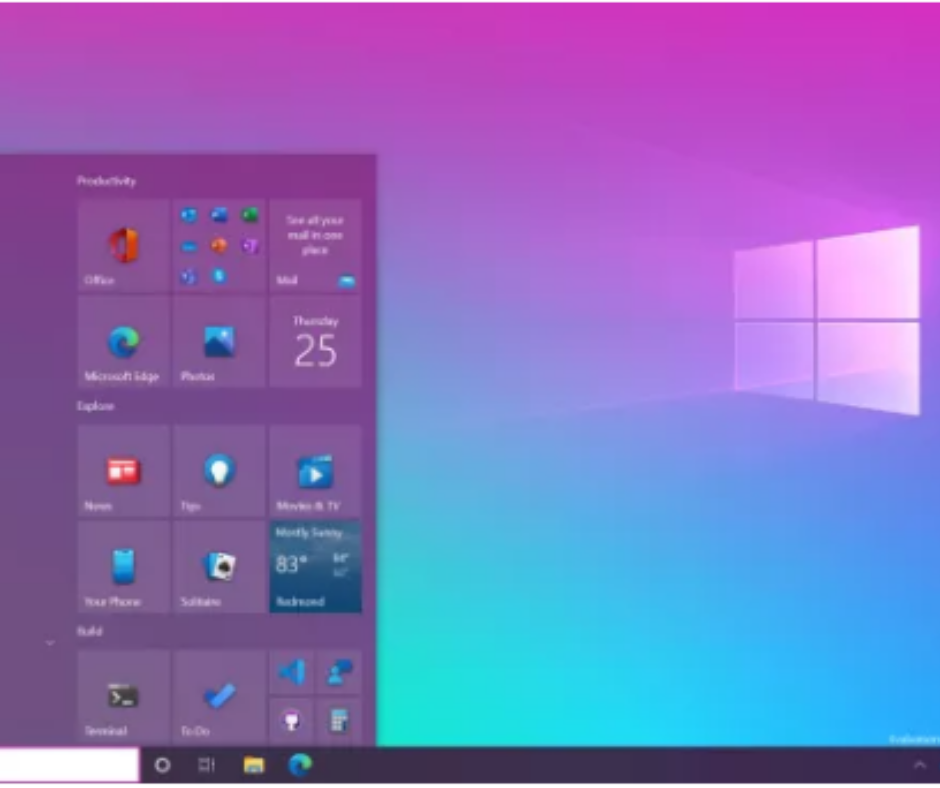This screenshot has height=788, width=940.
Task: Launch Outlook from the Office apps folder tile
Action: click(x=189, y=215)
